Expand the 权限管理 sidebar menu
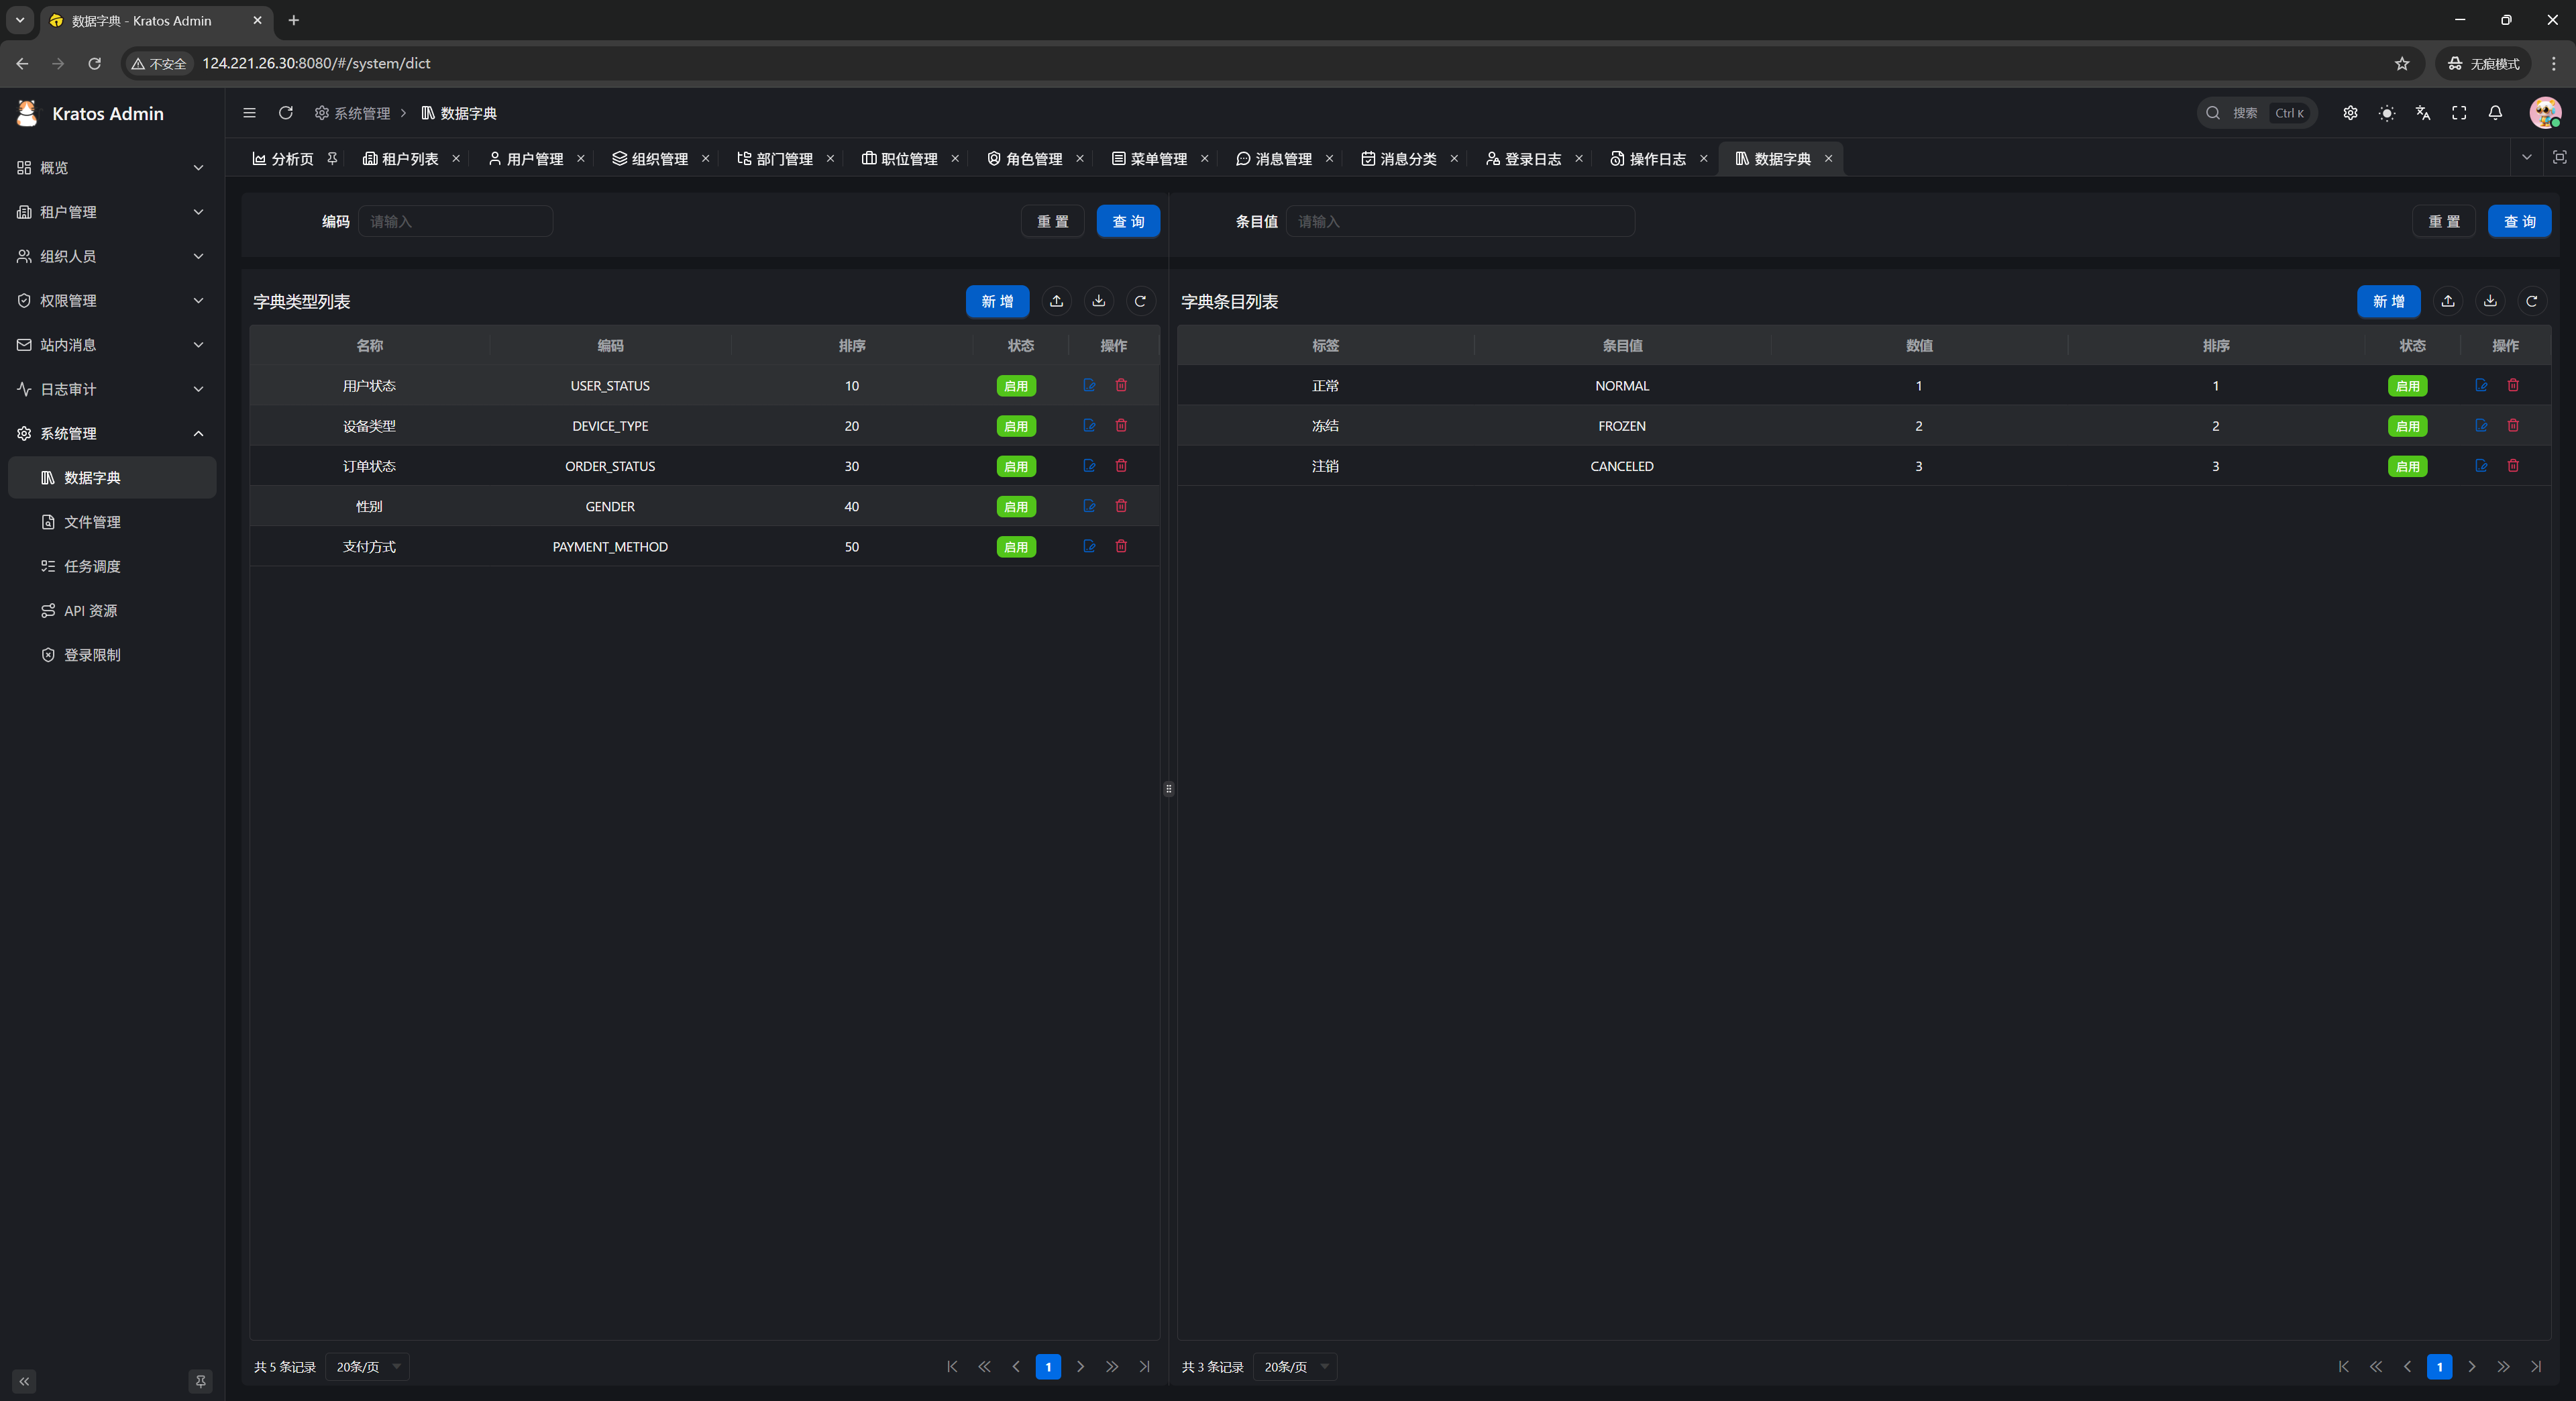The height and width of the screenshot is (1401, 2576). click(112, 300)
